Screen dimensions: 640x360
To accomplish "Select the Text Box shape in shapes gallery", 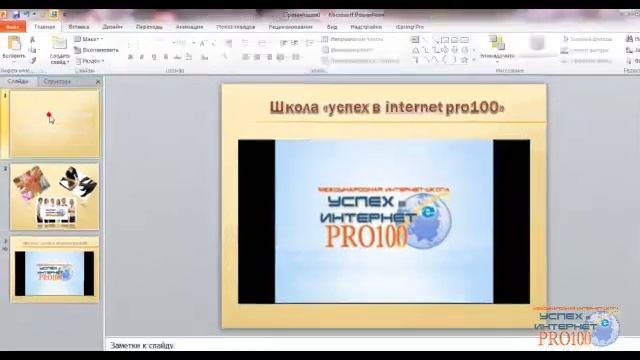I will click(x=415, y=40).
